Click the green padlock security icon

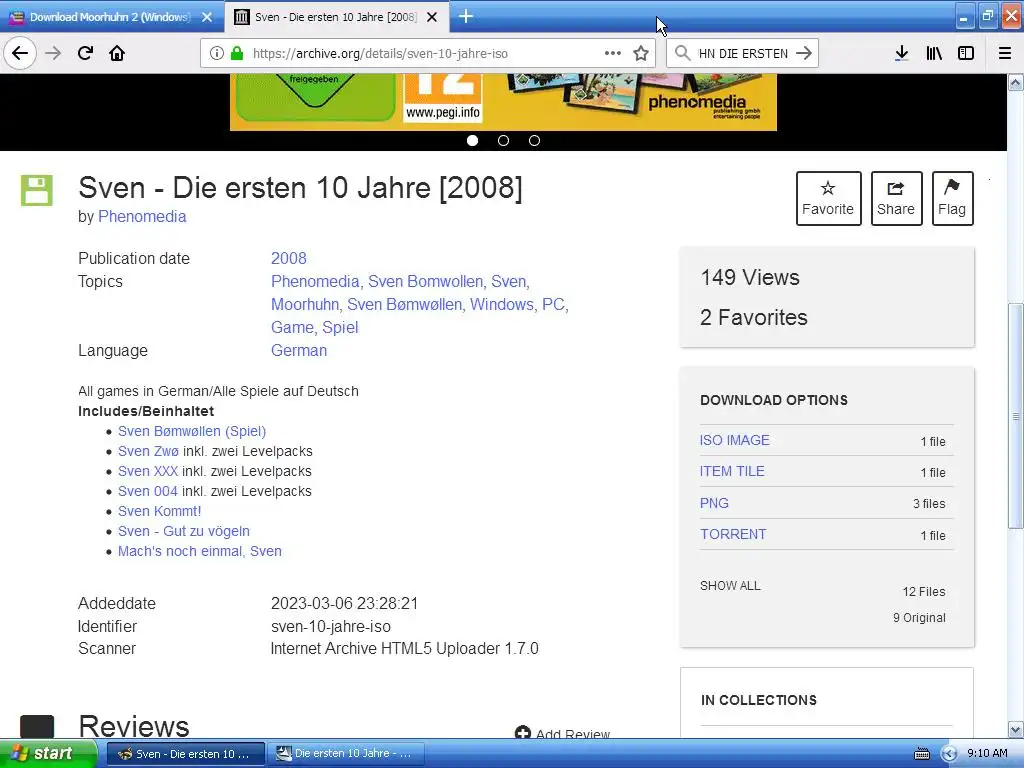(237, 54)
